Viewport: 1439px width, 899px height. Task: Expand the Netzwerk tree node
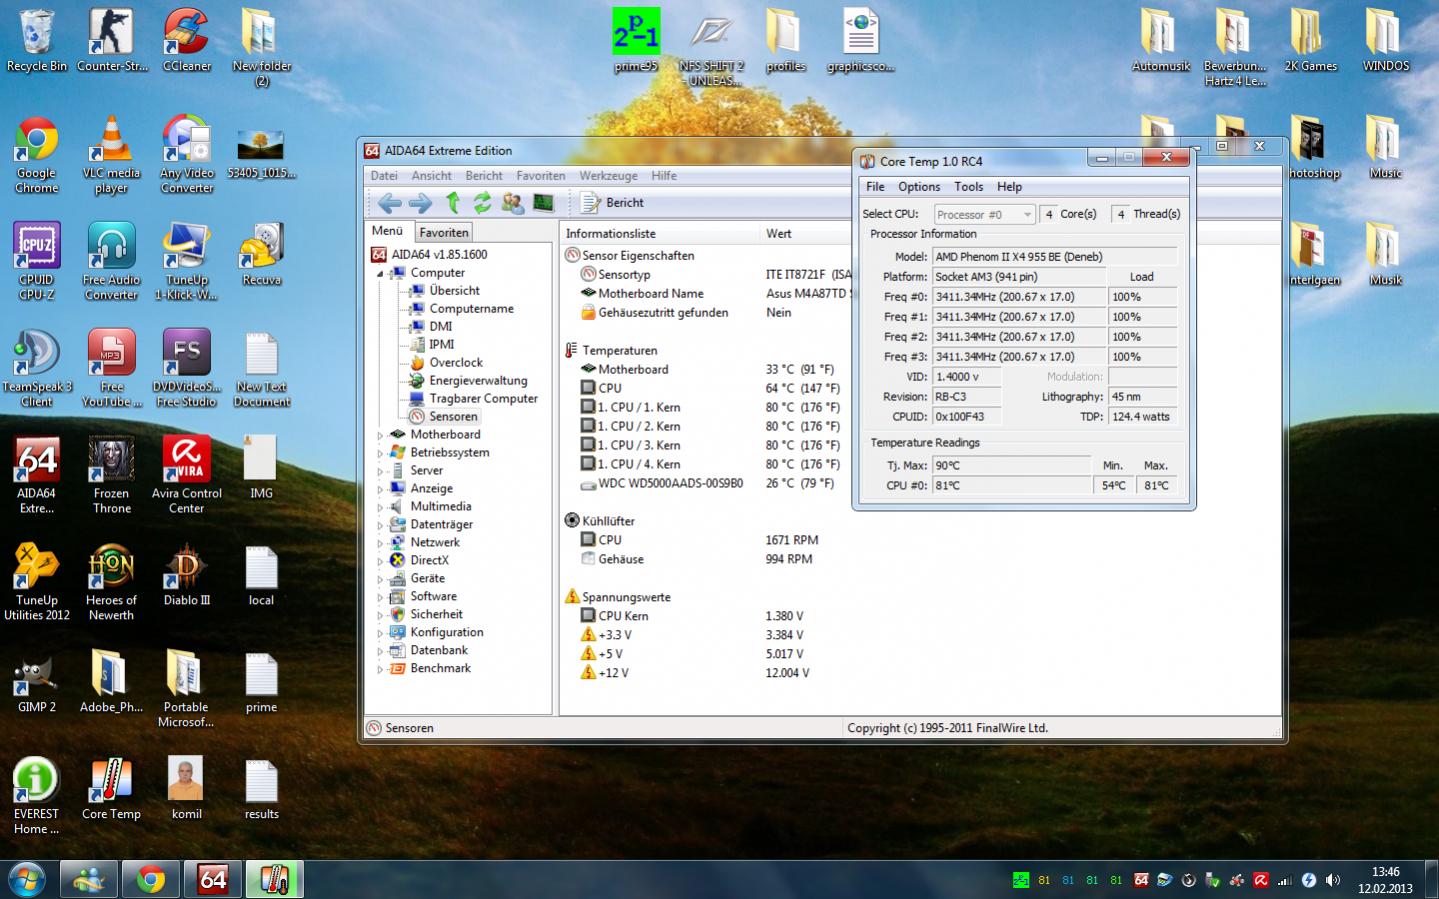click(380, 543)
